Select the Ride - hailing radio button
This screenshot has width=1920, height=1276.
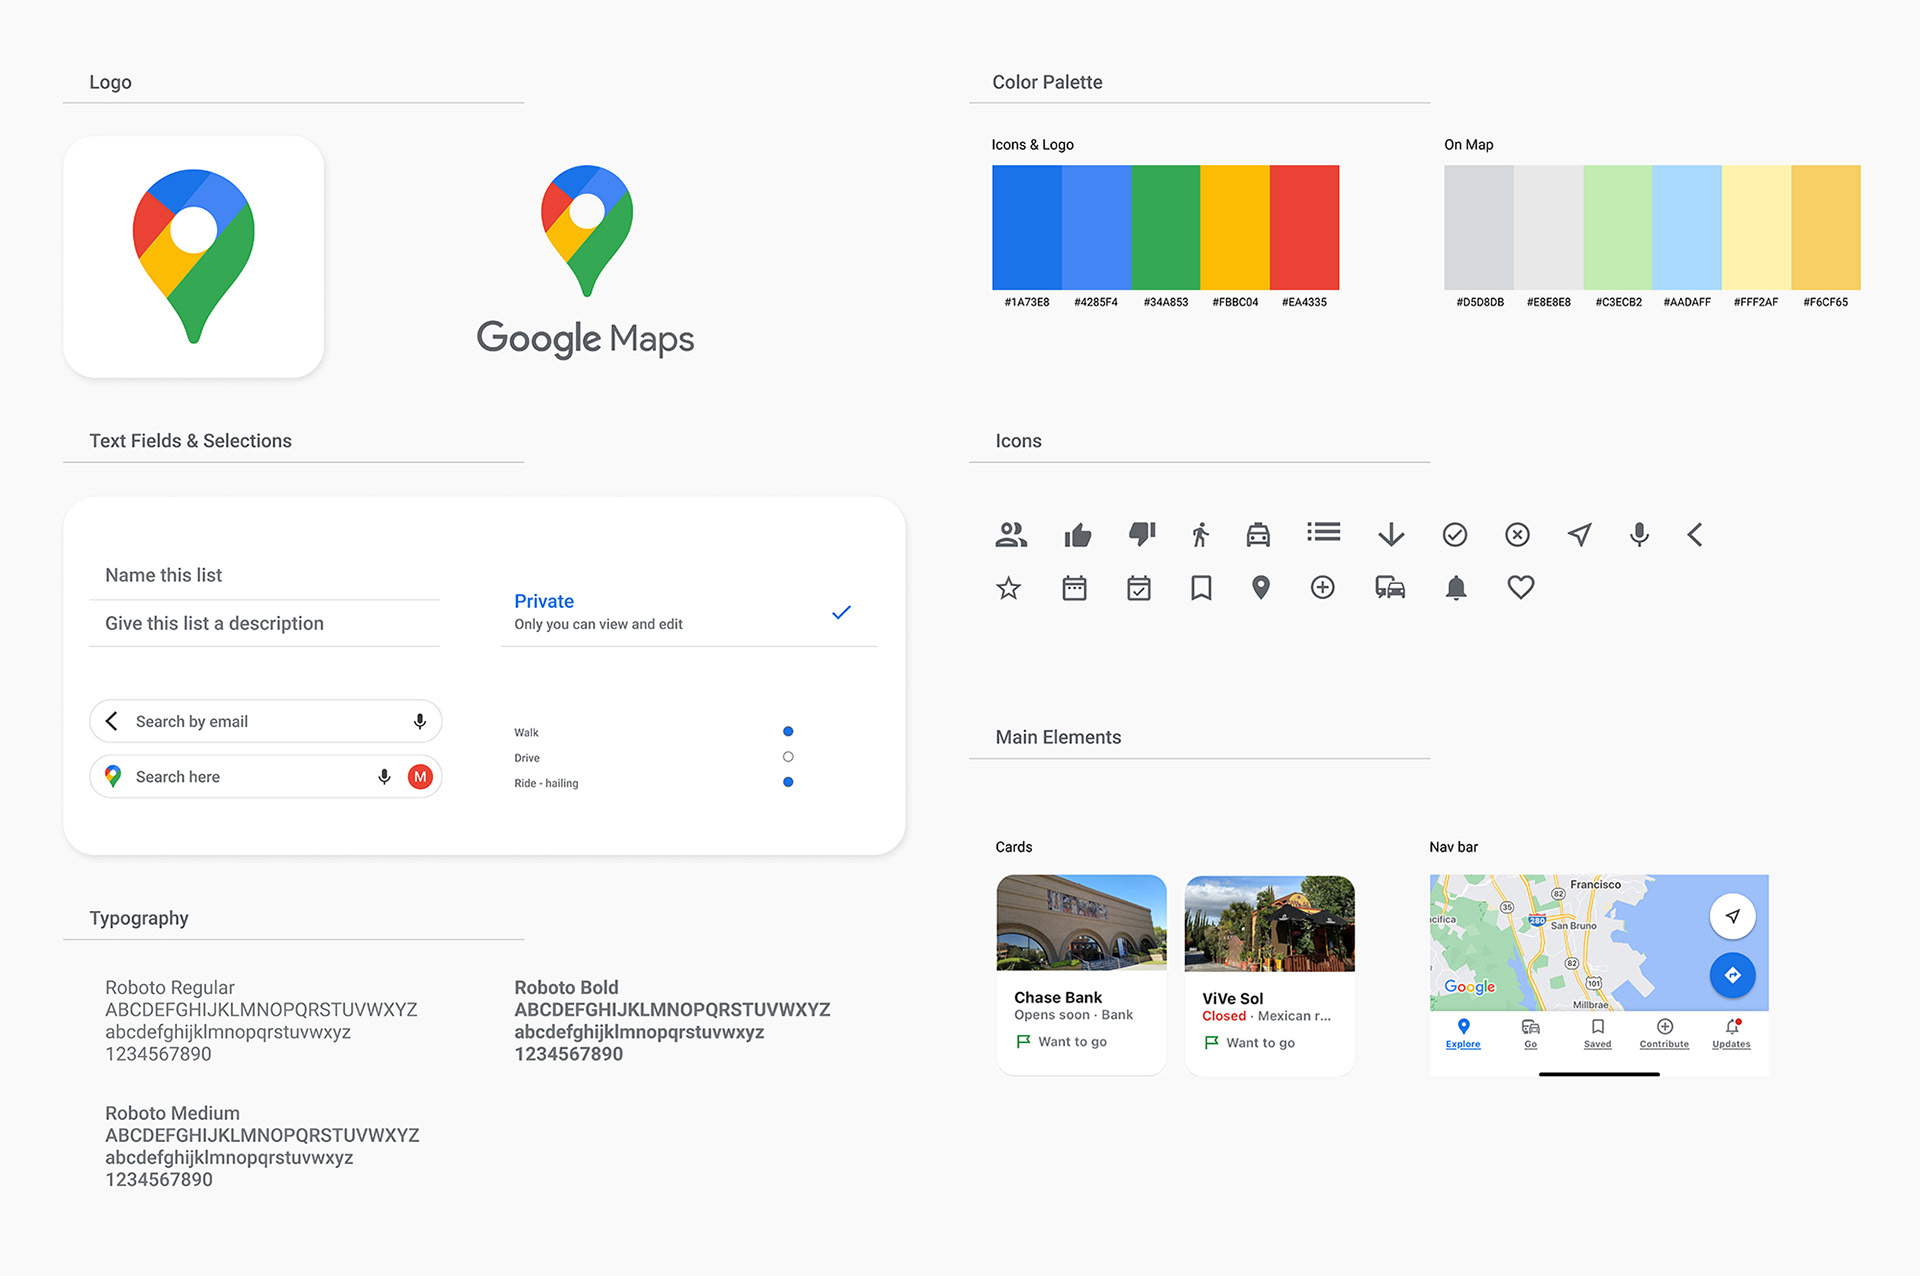pos(788,782)
